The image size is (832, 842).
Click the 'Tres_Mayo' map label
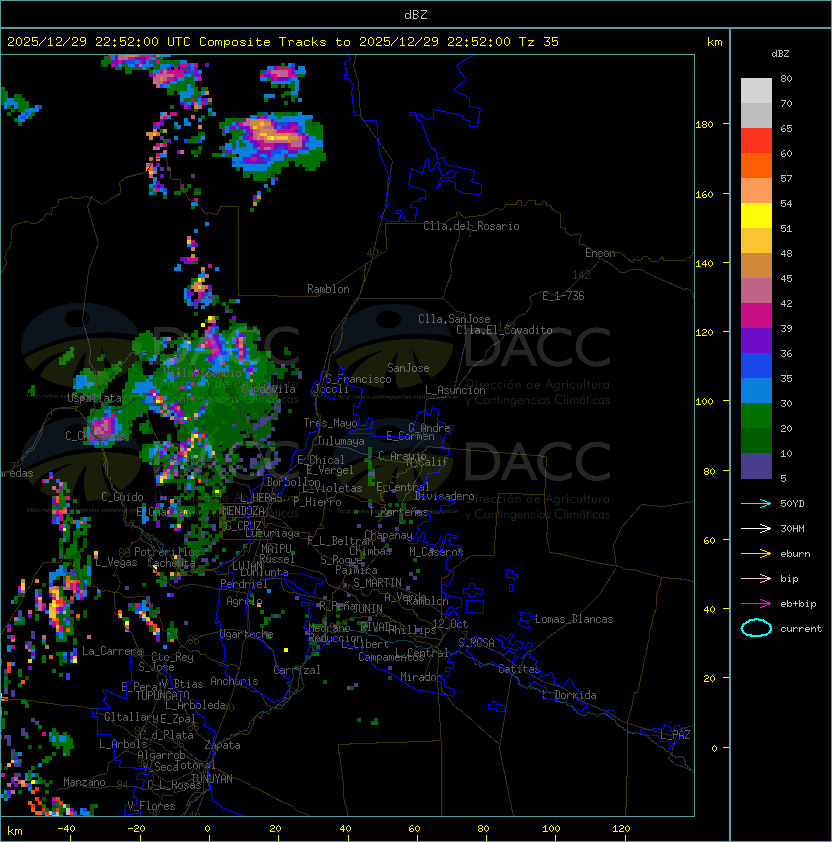(330, 423)
